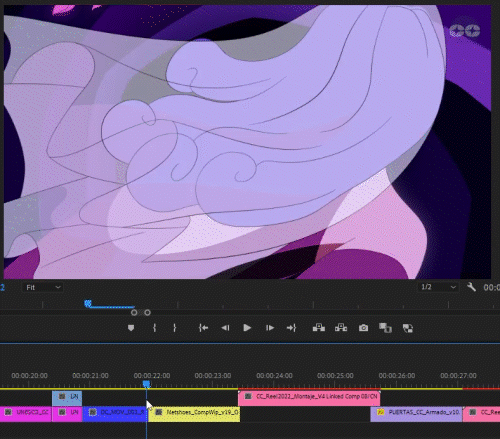The height and width of the screenshot is (439, 500).
Task: Step forward one frame
Action: (x=270, y=328)
